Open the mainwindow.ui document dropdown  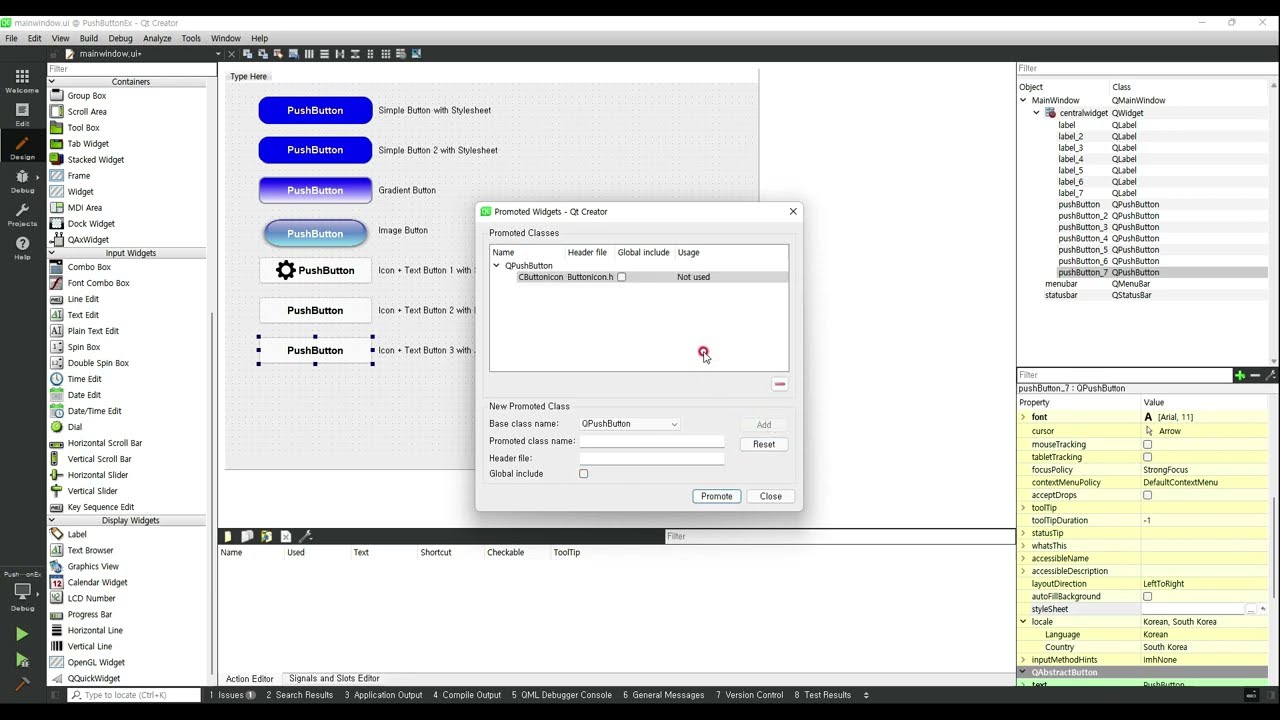coord(218,54)
